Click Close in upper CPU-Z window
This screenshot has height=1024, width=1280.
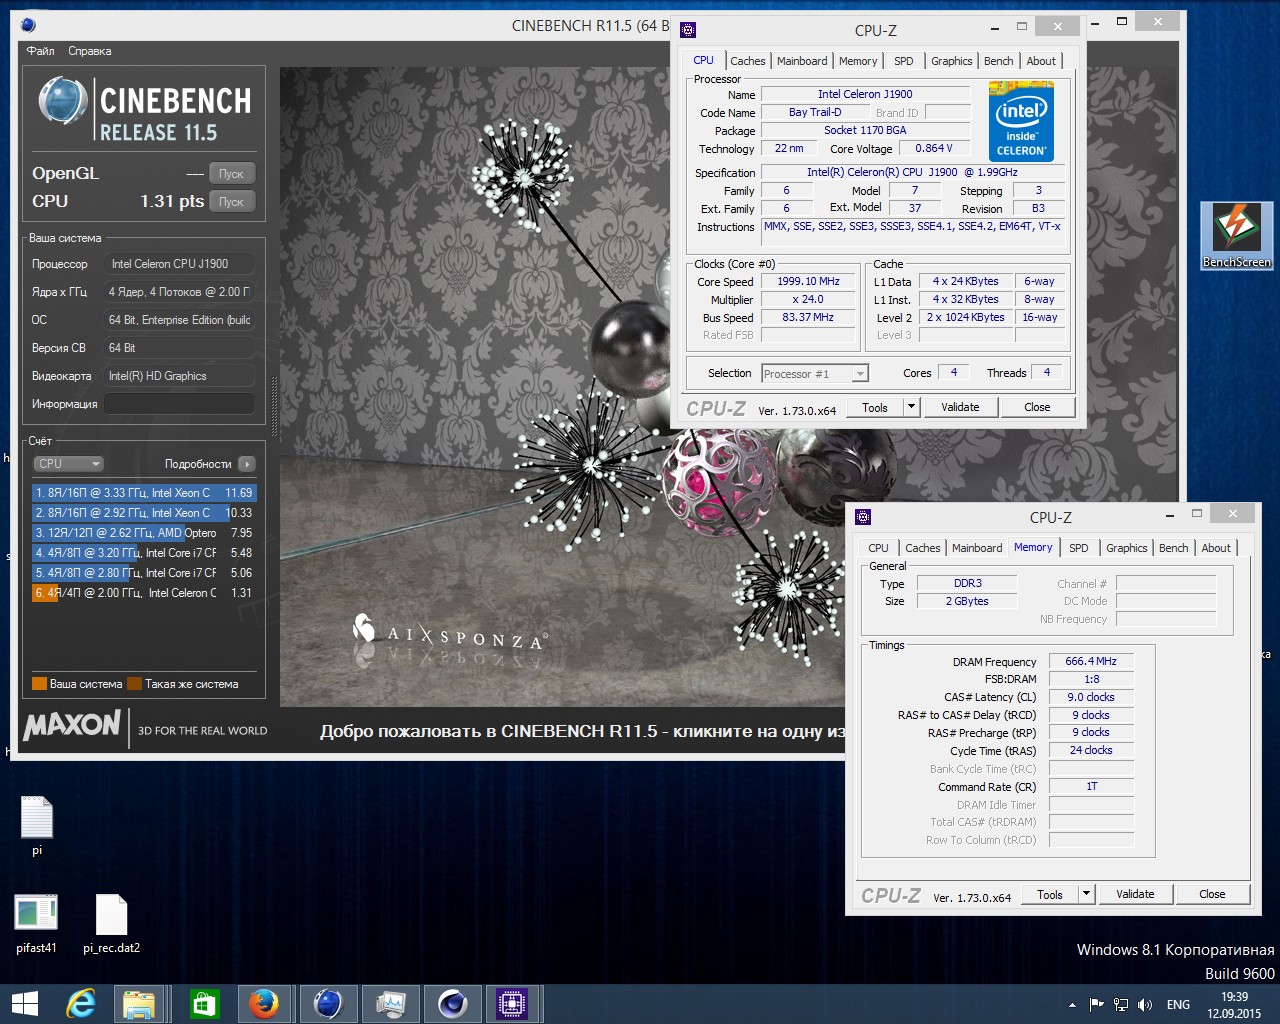point(1037,407)
